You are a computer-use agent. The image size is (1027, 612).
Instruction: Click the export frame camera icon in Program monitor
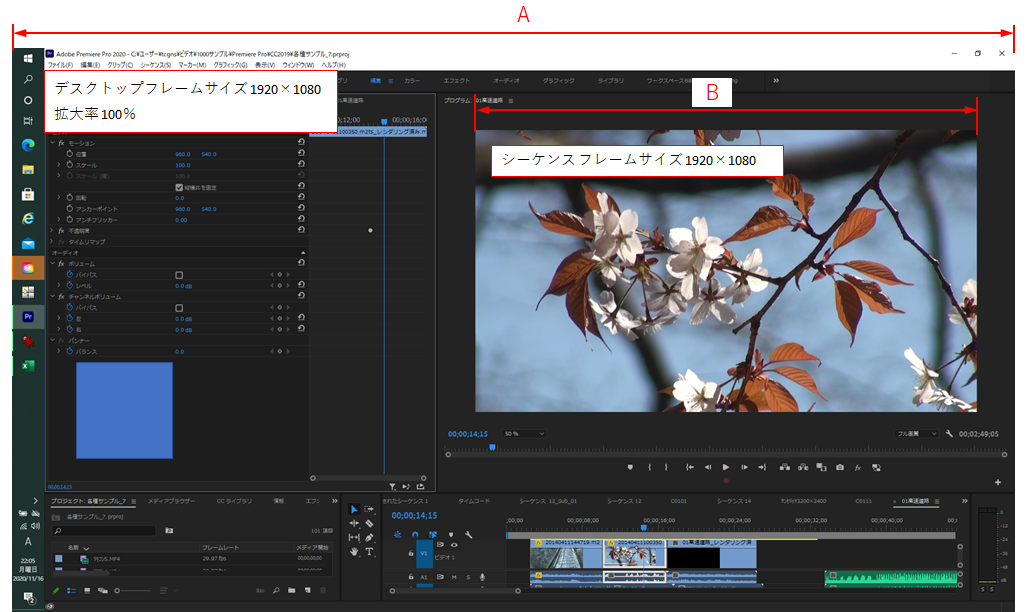click(x=839, y=465)
